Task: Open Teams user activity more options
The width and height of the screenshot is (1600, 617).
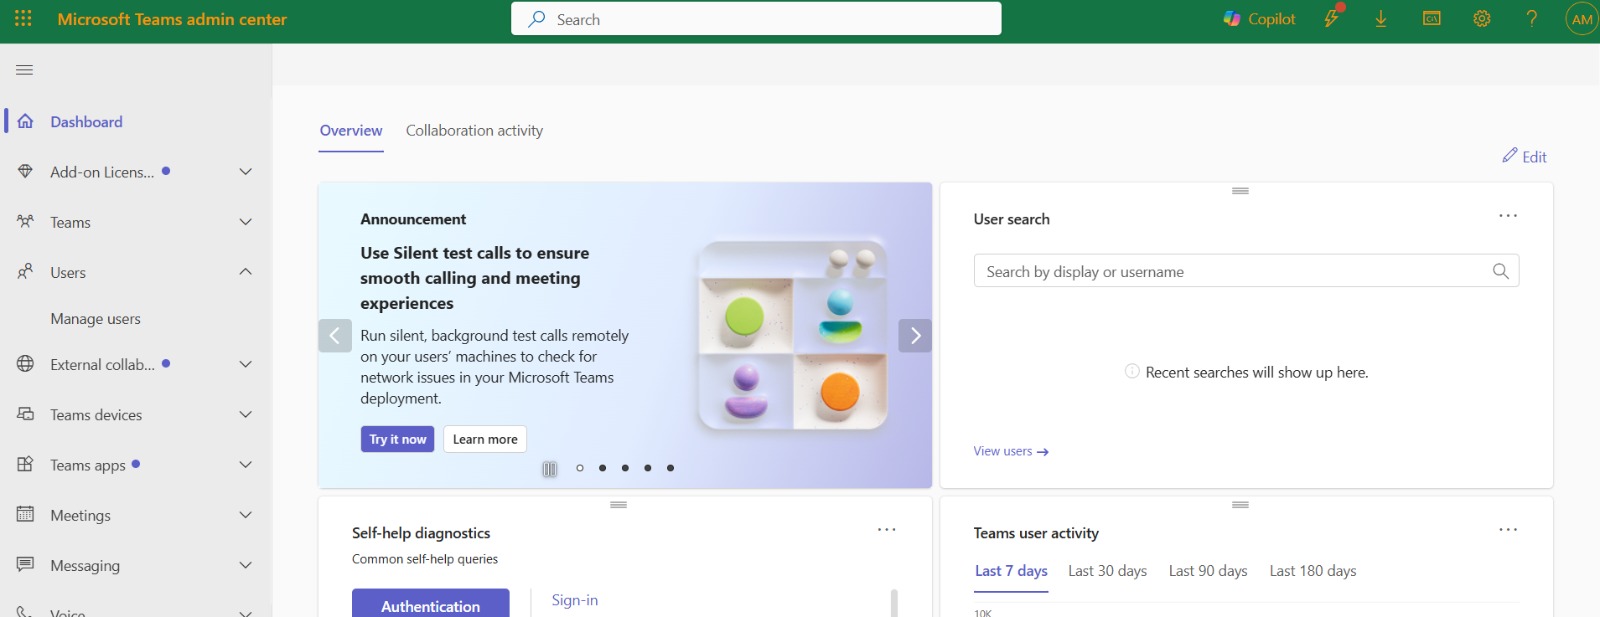Action: click(1508, 530)
